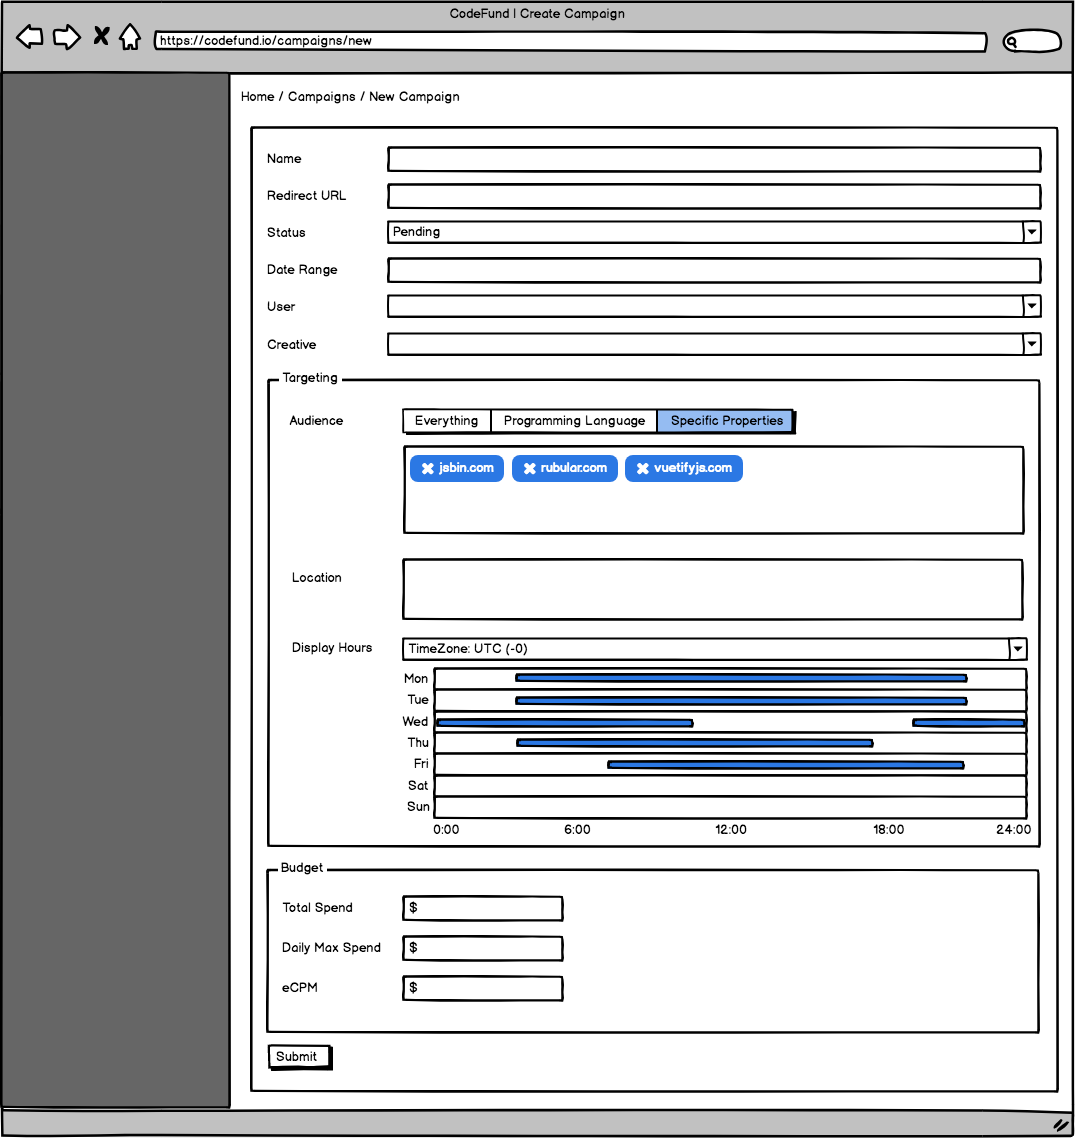Select the Everything audience option

click(446, 421)
